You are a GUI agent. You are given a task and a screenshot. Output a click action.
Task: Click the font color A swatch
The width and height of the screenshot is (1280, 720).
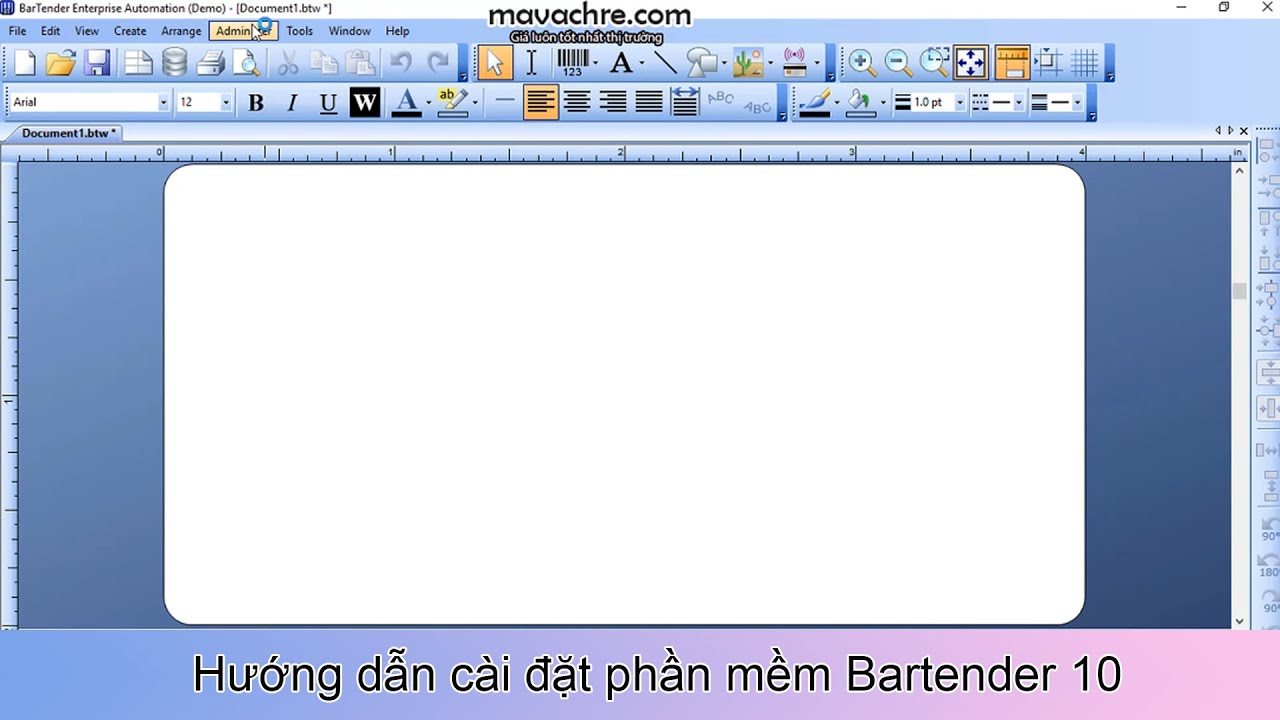(406, 102)
